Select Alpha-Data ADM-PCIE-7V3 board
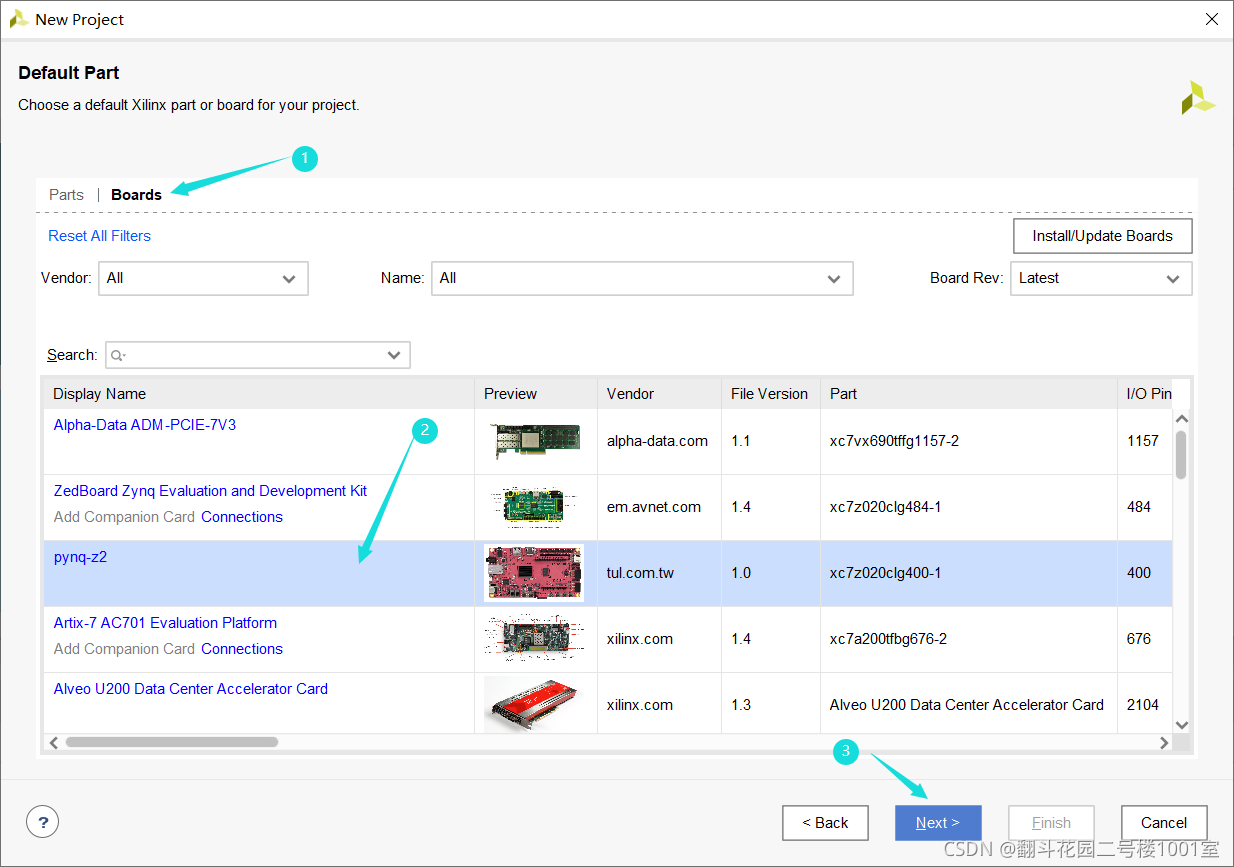This screenshot has height=867, width=1234. [x=145, y=425]
